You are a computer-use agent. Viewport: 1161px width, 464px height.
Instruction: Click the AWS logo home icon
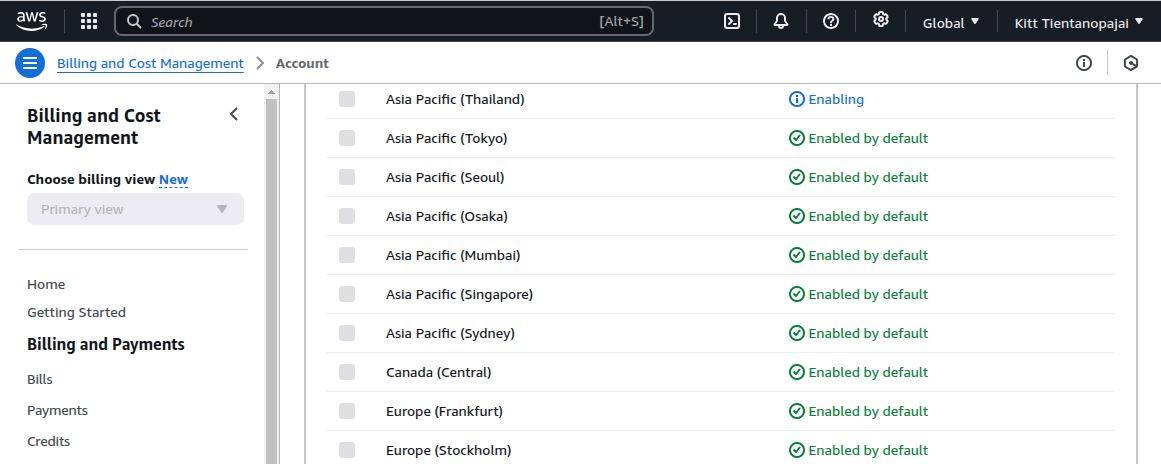[31, 21]
